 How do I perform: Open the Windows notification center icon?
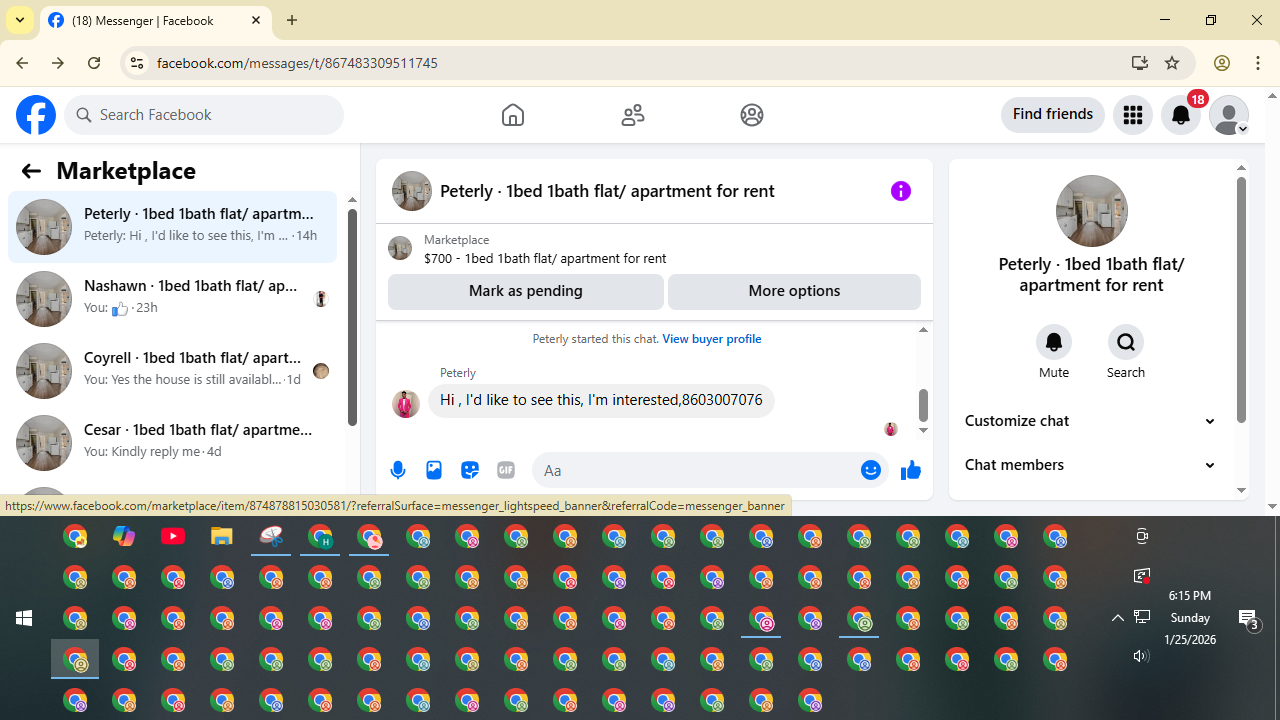click(1249, 619)
